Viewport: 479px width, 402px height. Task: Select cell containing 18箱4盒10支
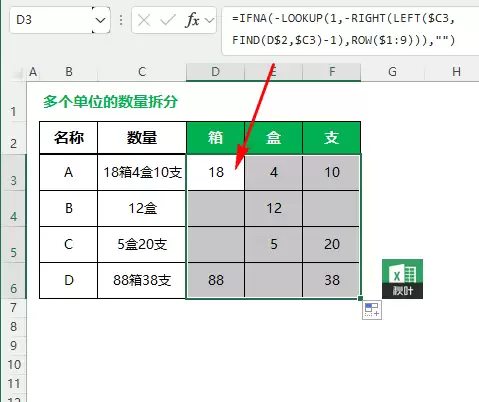tap(142, 172)
